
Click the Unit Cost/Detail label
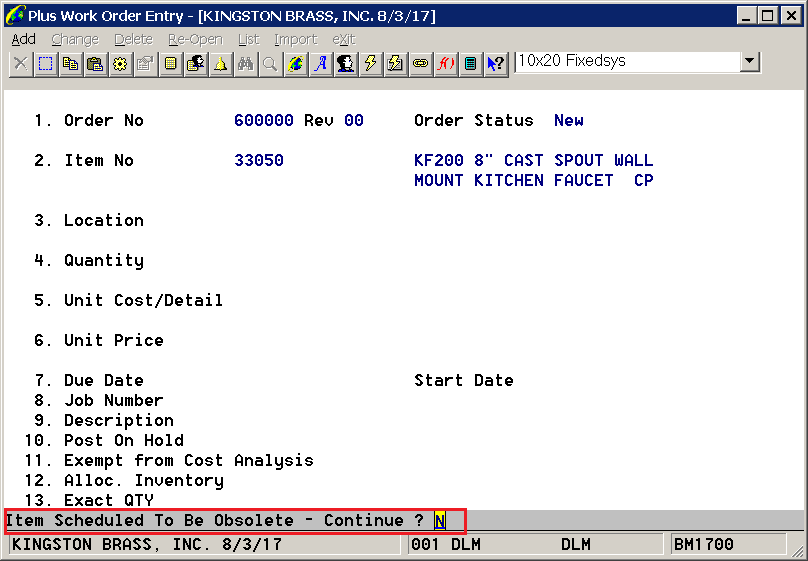tap(143, 300)
